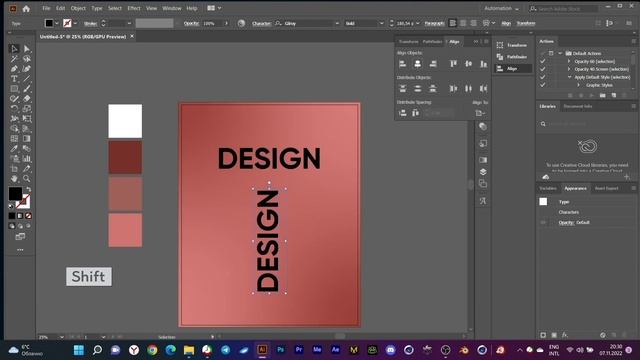This screenshot has height=360, width=640.
Task: Toggle visibility eye of Opacity row
Action: pos(543,222)
